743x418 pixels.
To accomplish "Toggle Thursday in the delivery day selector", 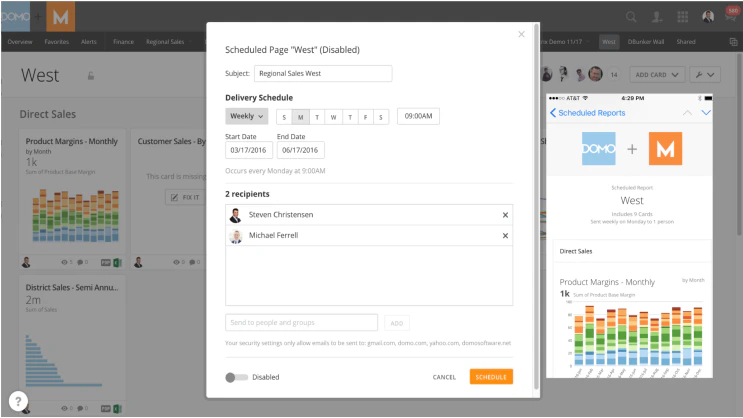I will pos(350,117).
